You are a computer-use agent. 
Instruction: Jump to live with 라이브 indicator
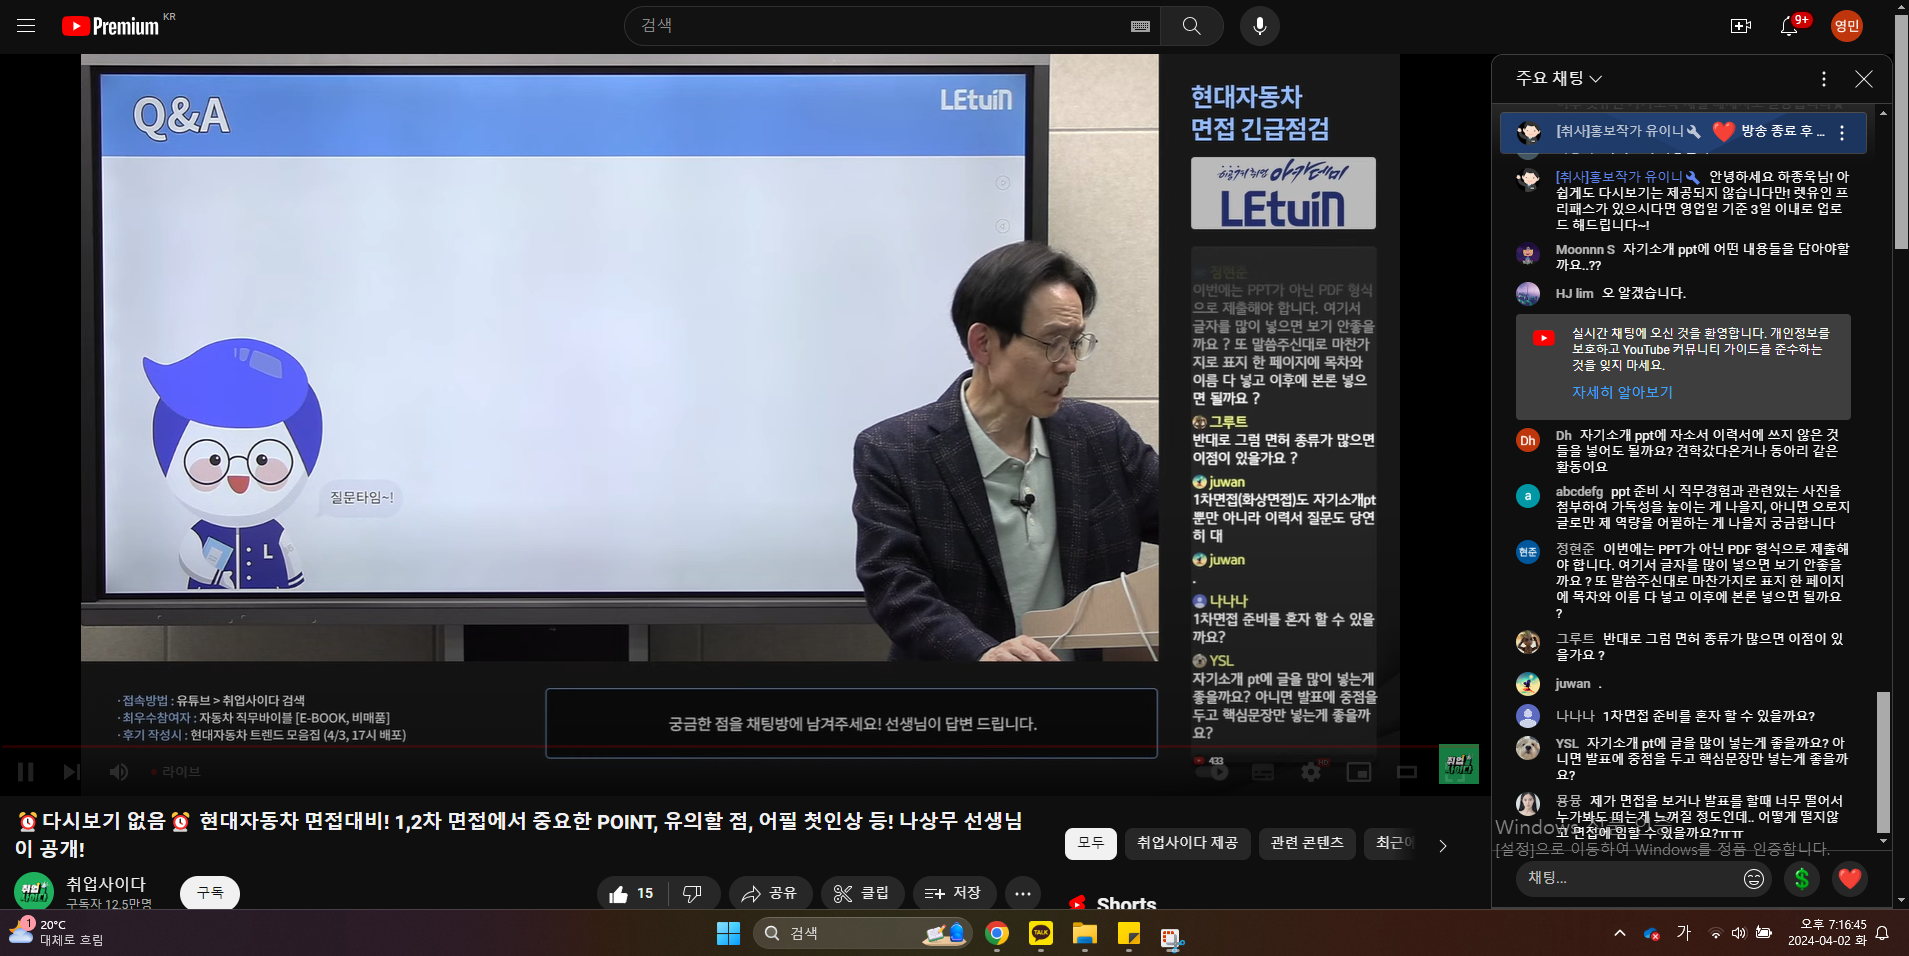176,771
